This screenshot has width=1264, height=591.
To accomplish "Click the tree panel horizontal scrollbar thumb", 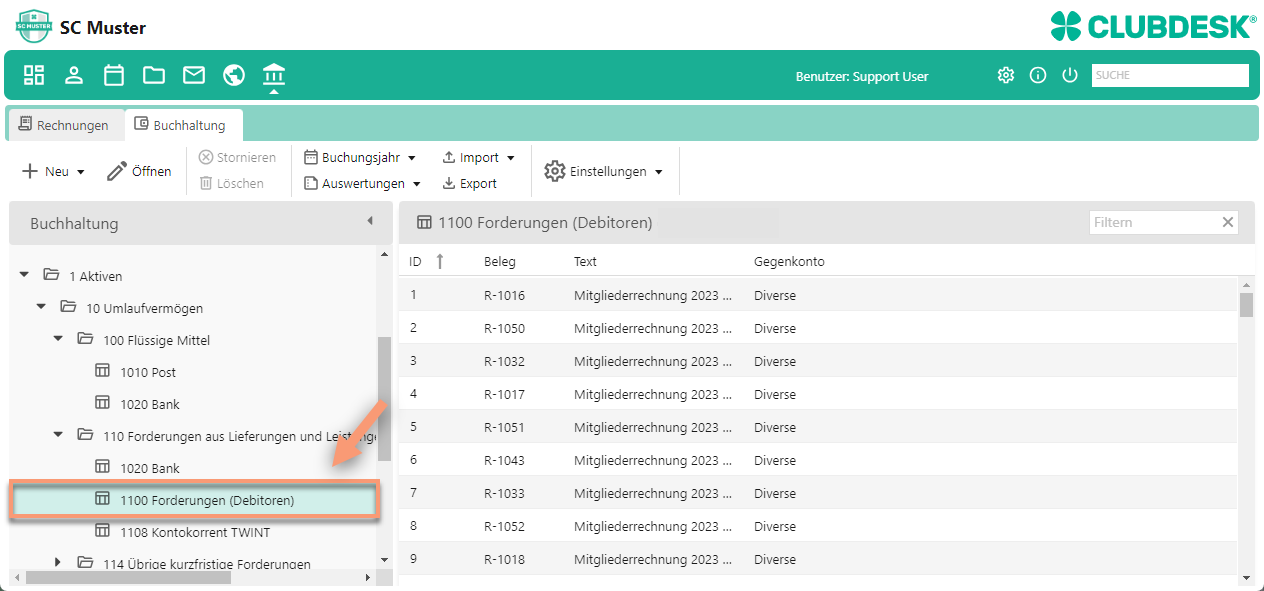I will [128, 577].
